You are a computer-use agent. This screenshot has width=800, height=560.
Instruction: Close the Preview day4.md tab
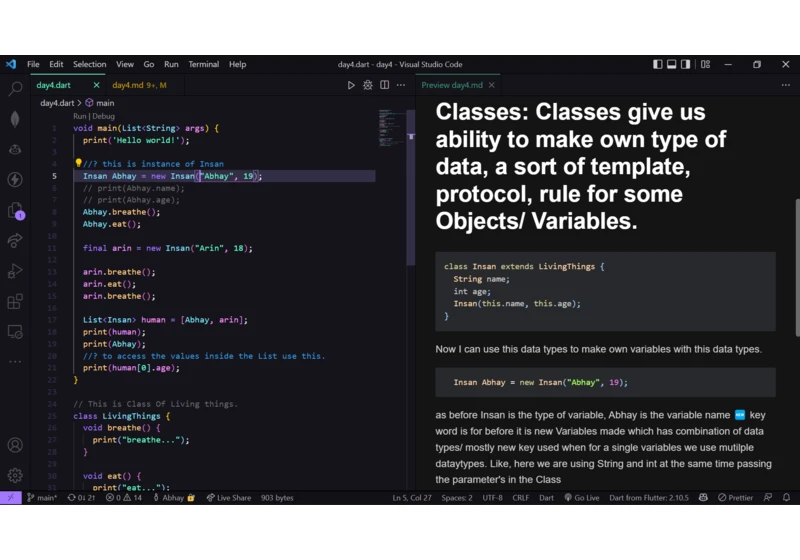(x=491, y=85)
